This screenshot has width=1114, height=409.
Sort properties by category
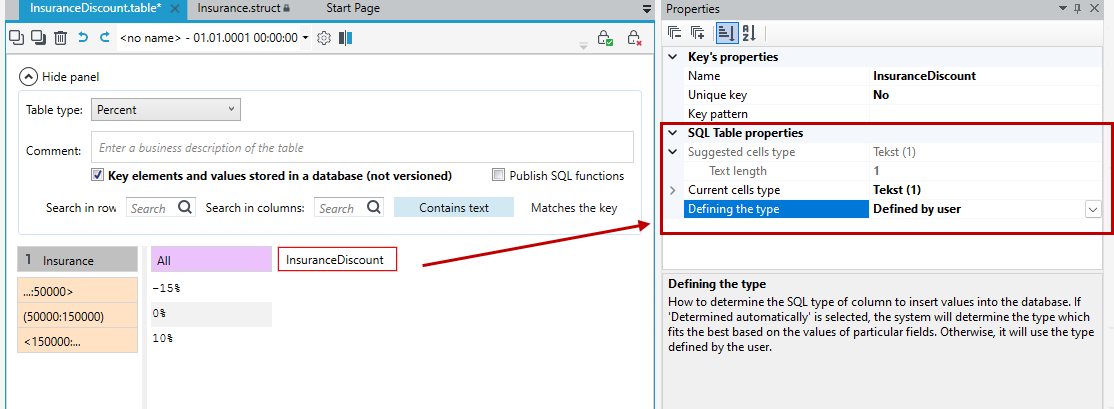[x=725, y=33]
